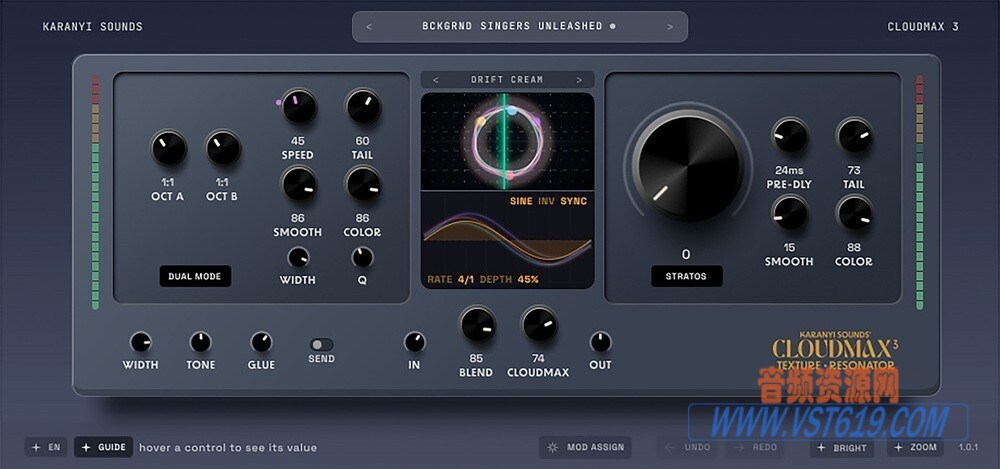Click the reverb SMOOTH knob set to 15

click(790, 213)
